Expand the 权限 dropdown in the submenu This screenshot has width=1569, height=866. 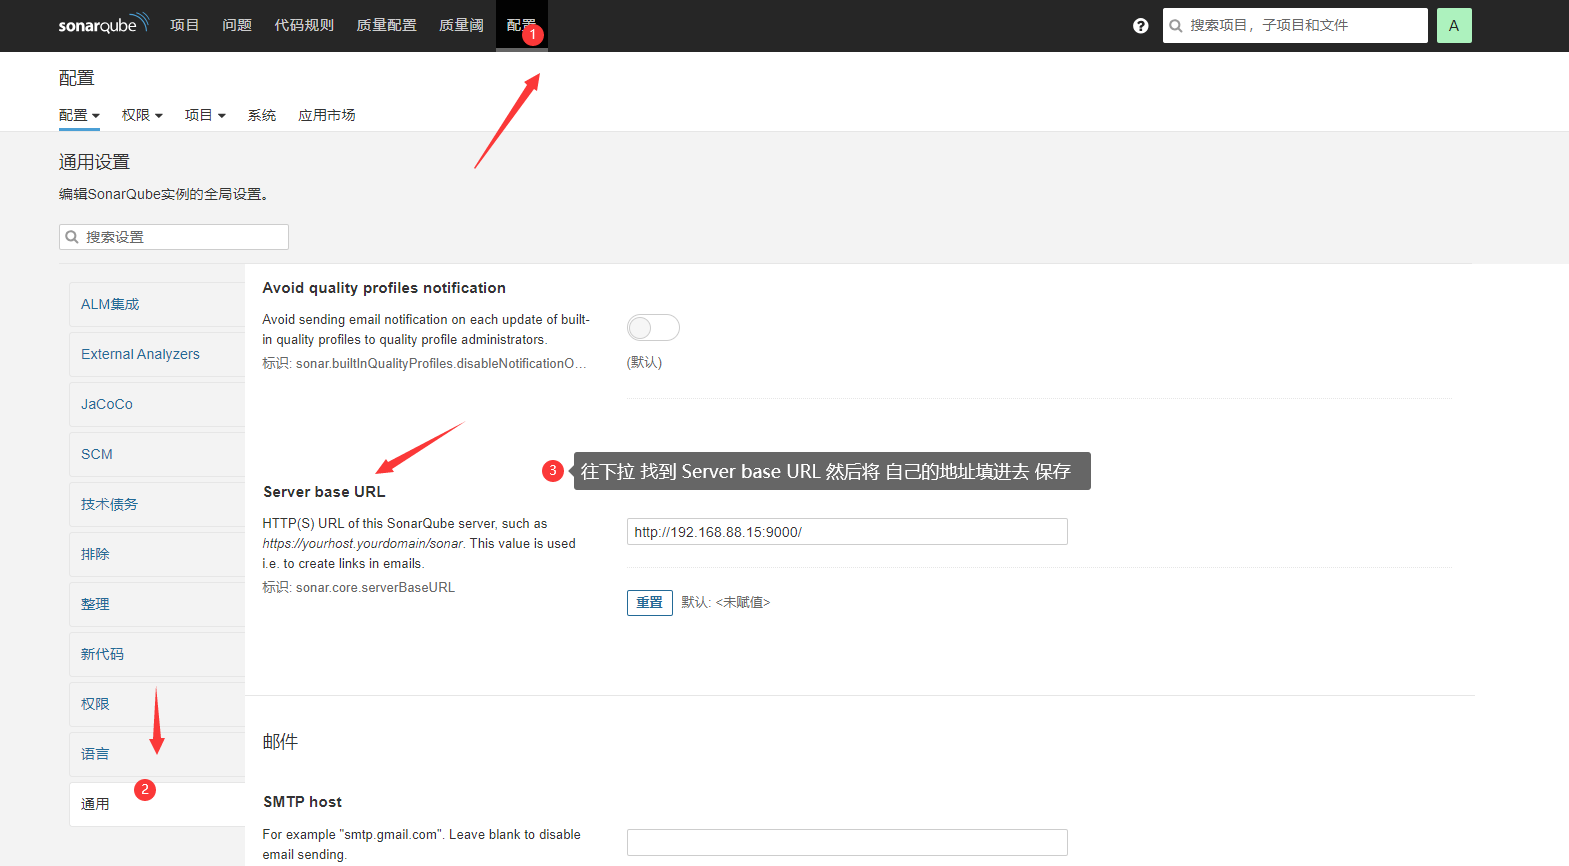coord(142,115)
